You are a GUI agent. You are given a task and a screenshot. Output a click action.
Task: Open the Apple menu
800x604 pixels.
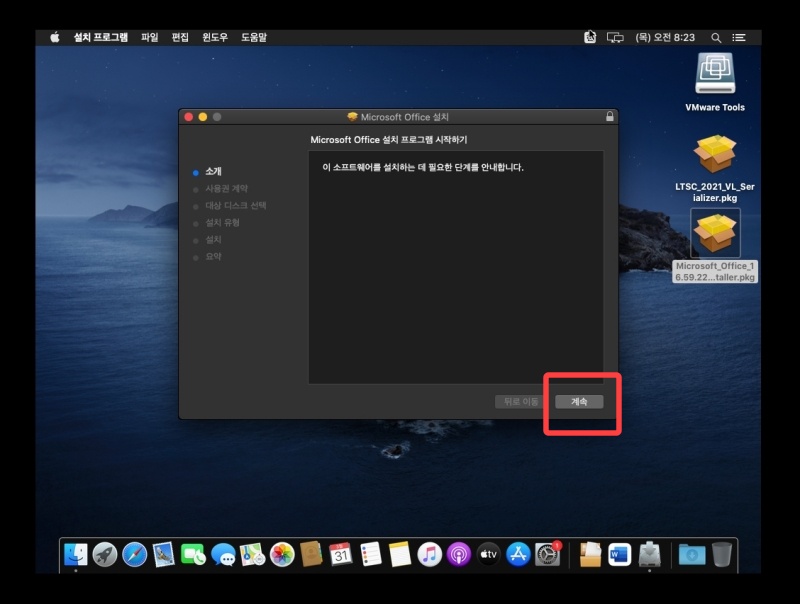(55, 37)
